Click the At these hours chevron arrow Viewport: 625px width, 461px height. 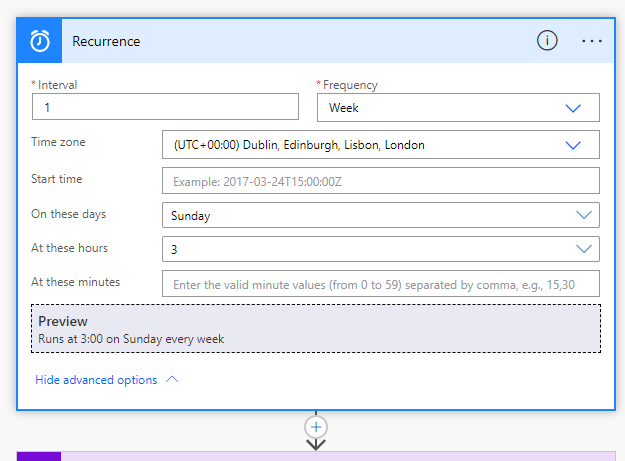[x=584, y=249]
